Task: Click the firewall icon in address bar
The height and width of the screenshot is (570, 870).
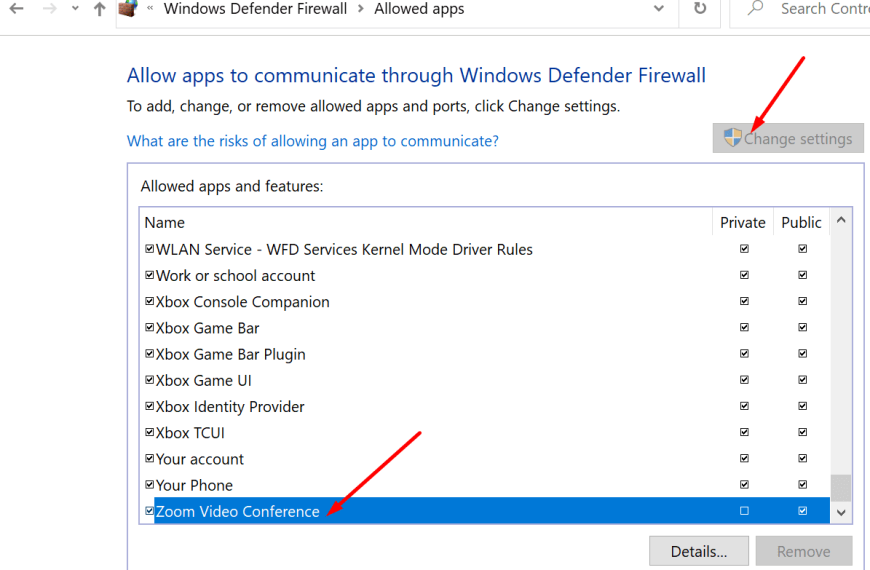Action: pyautogui.click(x=128, y=8)
